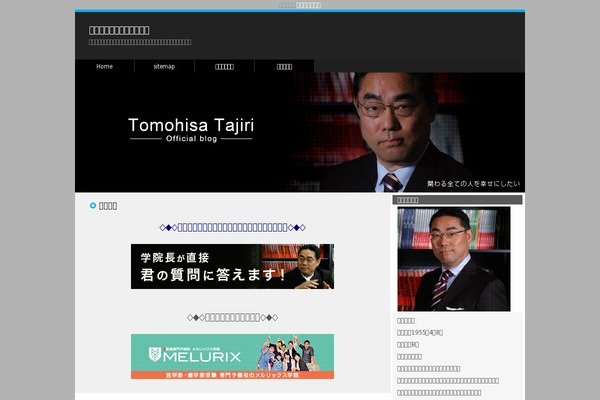Click the blog title in the header

119,30
